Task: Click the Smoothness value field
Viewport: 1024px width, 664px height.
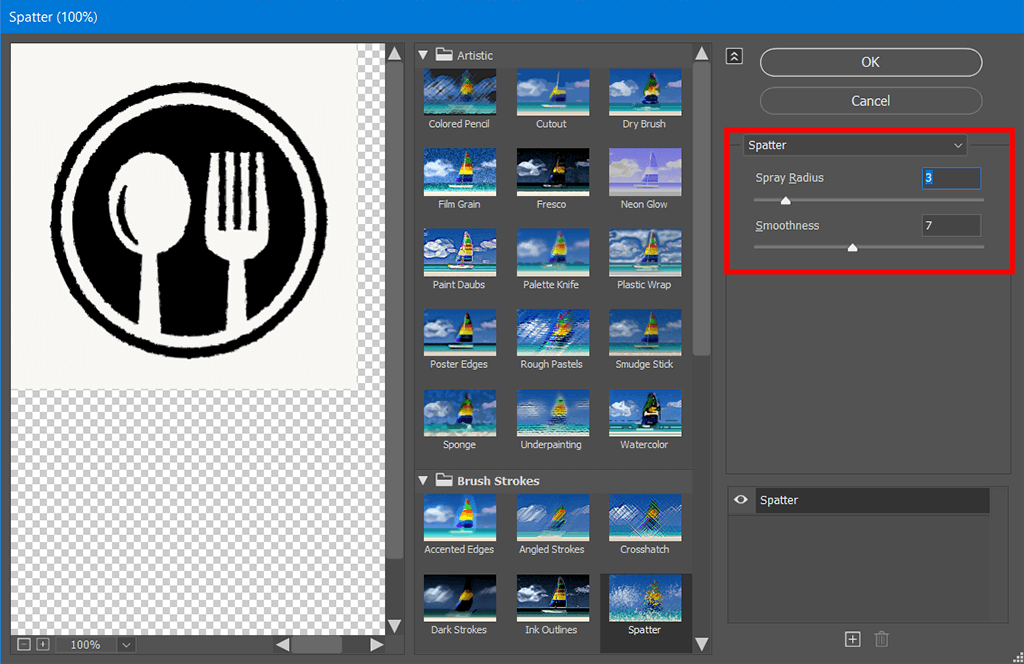Action: pyautogui.click(x=951, y=225)
